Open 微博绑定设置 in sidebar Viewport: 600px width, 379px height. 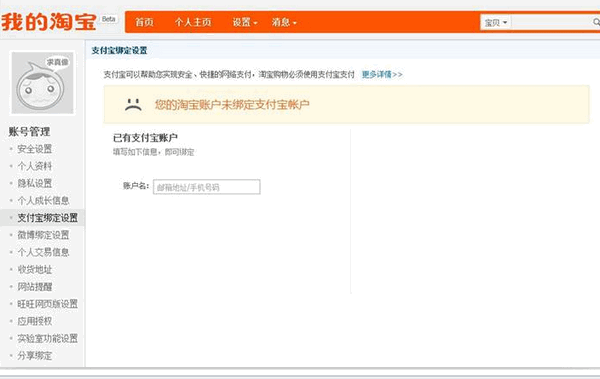(43, 235)
